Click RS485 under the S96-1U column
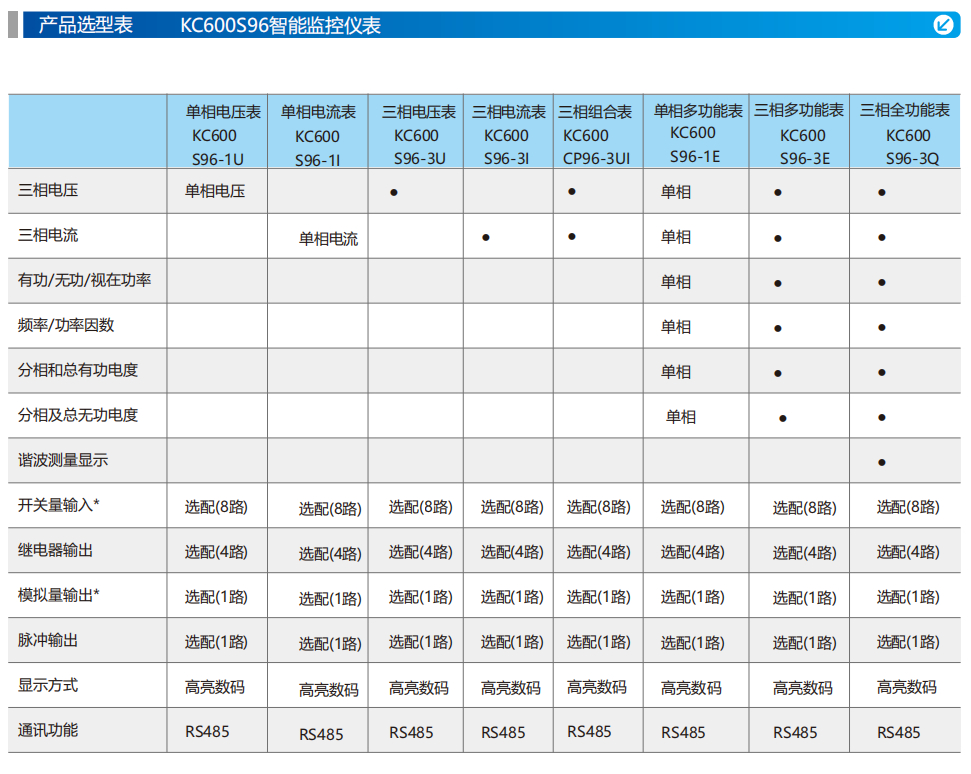971x774 pixels. tap(207, 732)
